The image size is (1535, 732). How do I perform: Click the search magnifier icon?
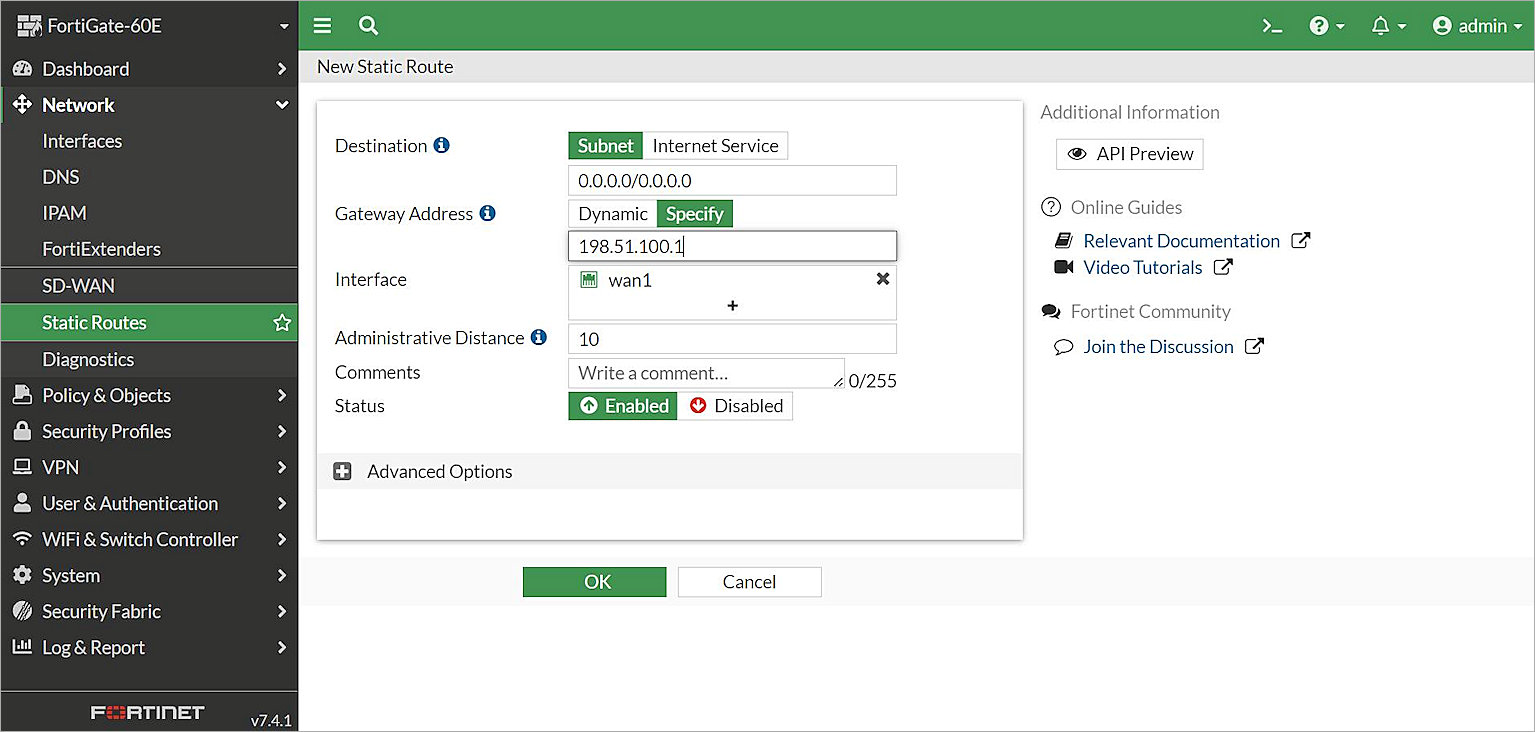point(368,26)
